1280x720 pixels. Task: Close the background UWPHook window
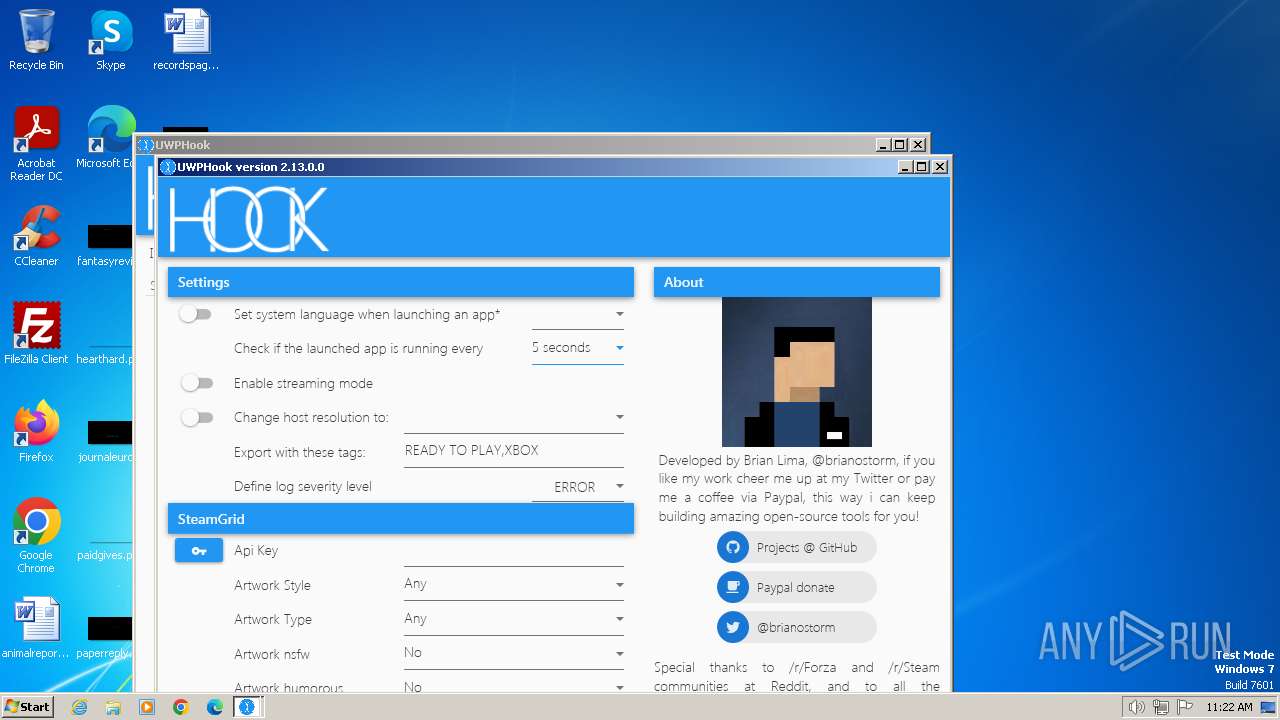click(918, 145)
